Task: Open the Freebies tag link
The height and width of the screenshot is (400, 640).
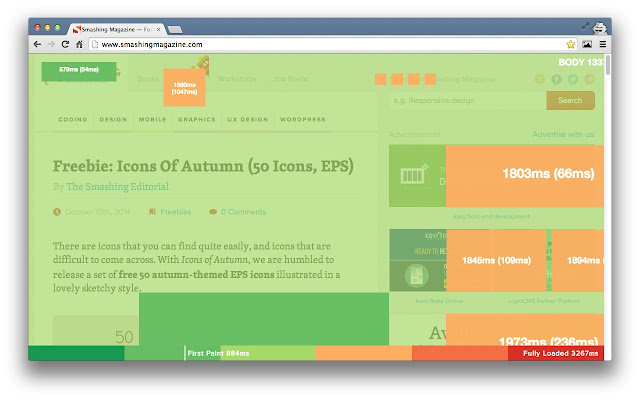Action: click(176, 212)
